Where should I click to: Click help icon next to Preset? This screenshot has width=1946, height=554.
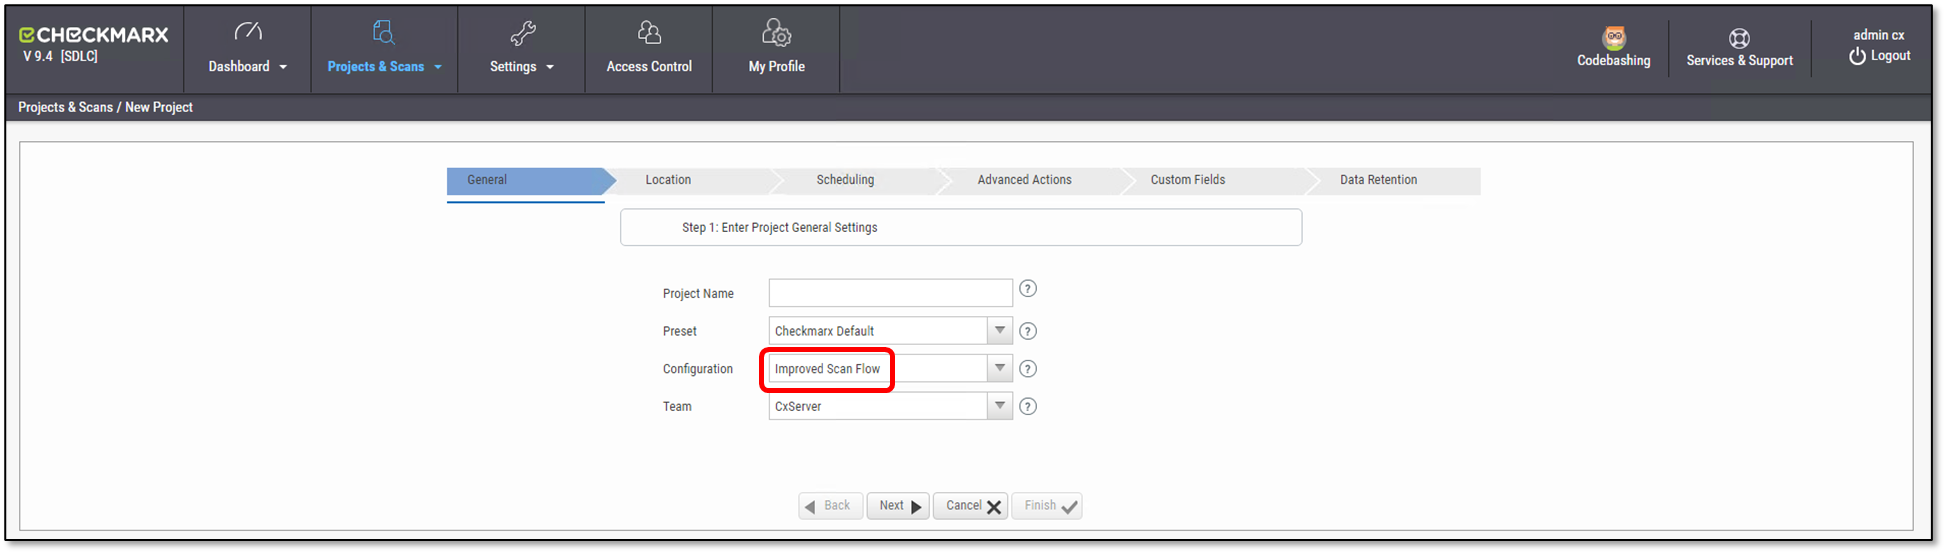click(1027, 331)
